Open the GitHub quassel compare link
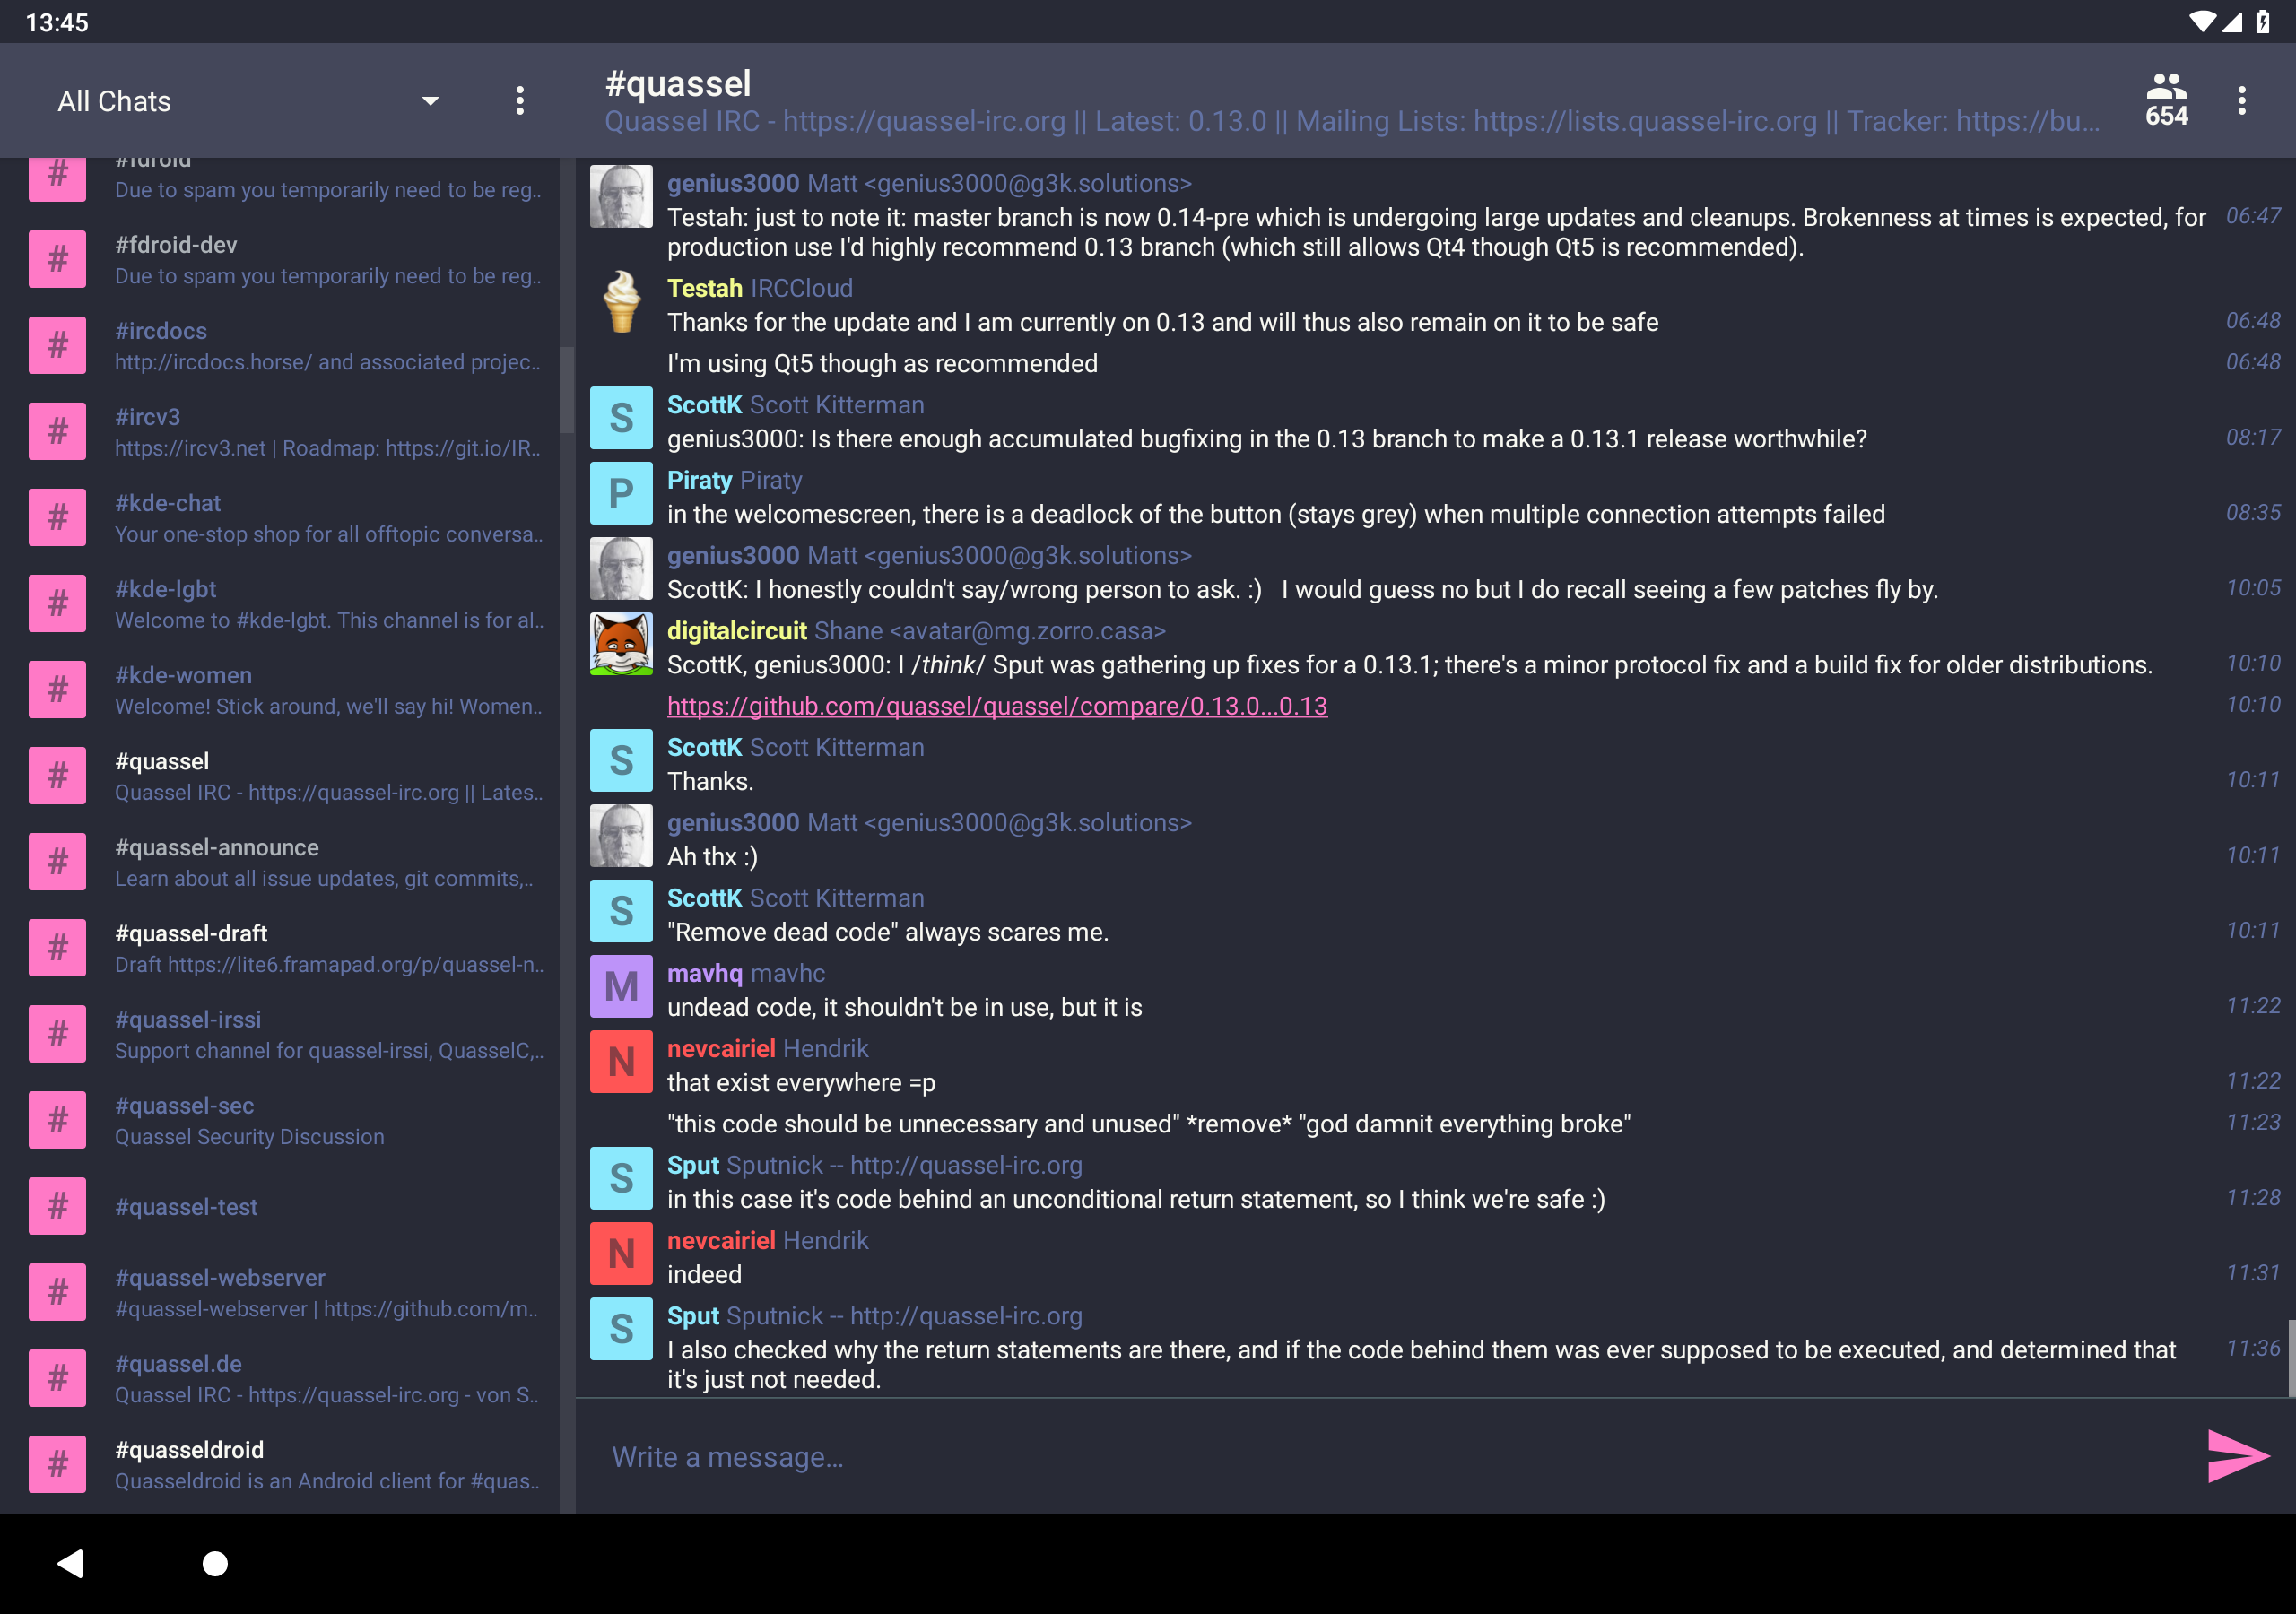The image size is (2296, 1614). (x=997, y=706)
